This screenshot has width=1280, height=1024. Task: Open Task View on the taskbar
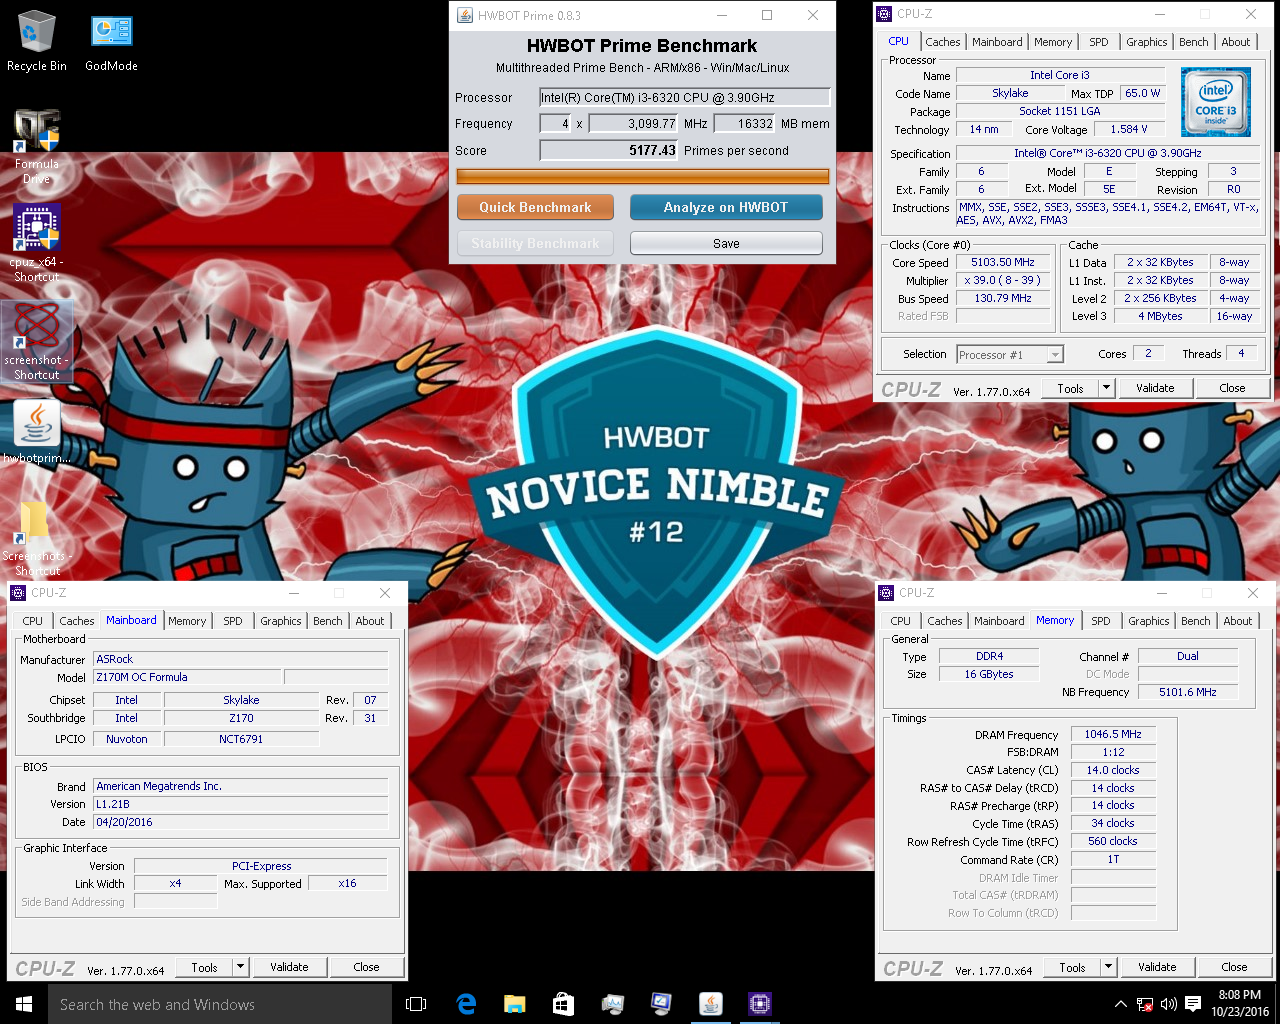click(x=416, y=1004)
